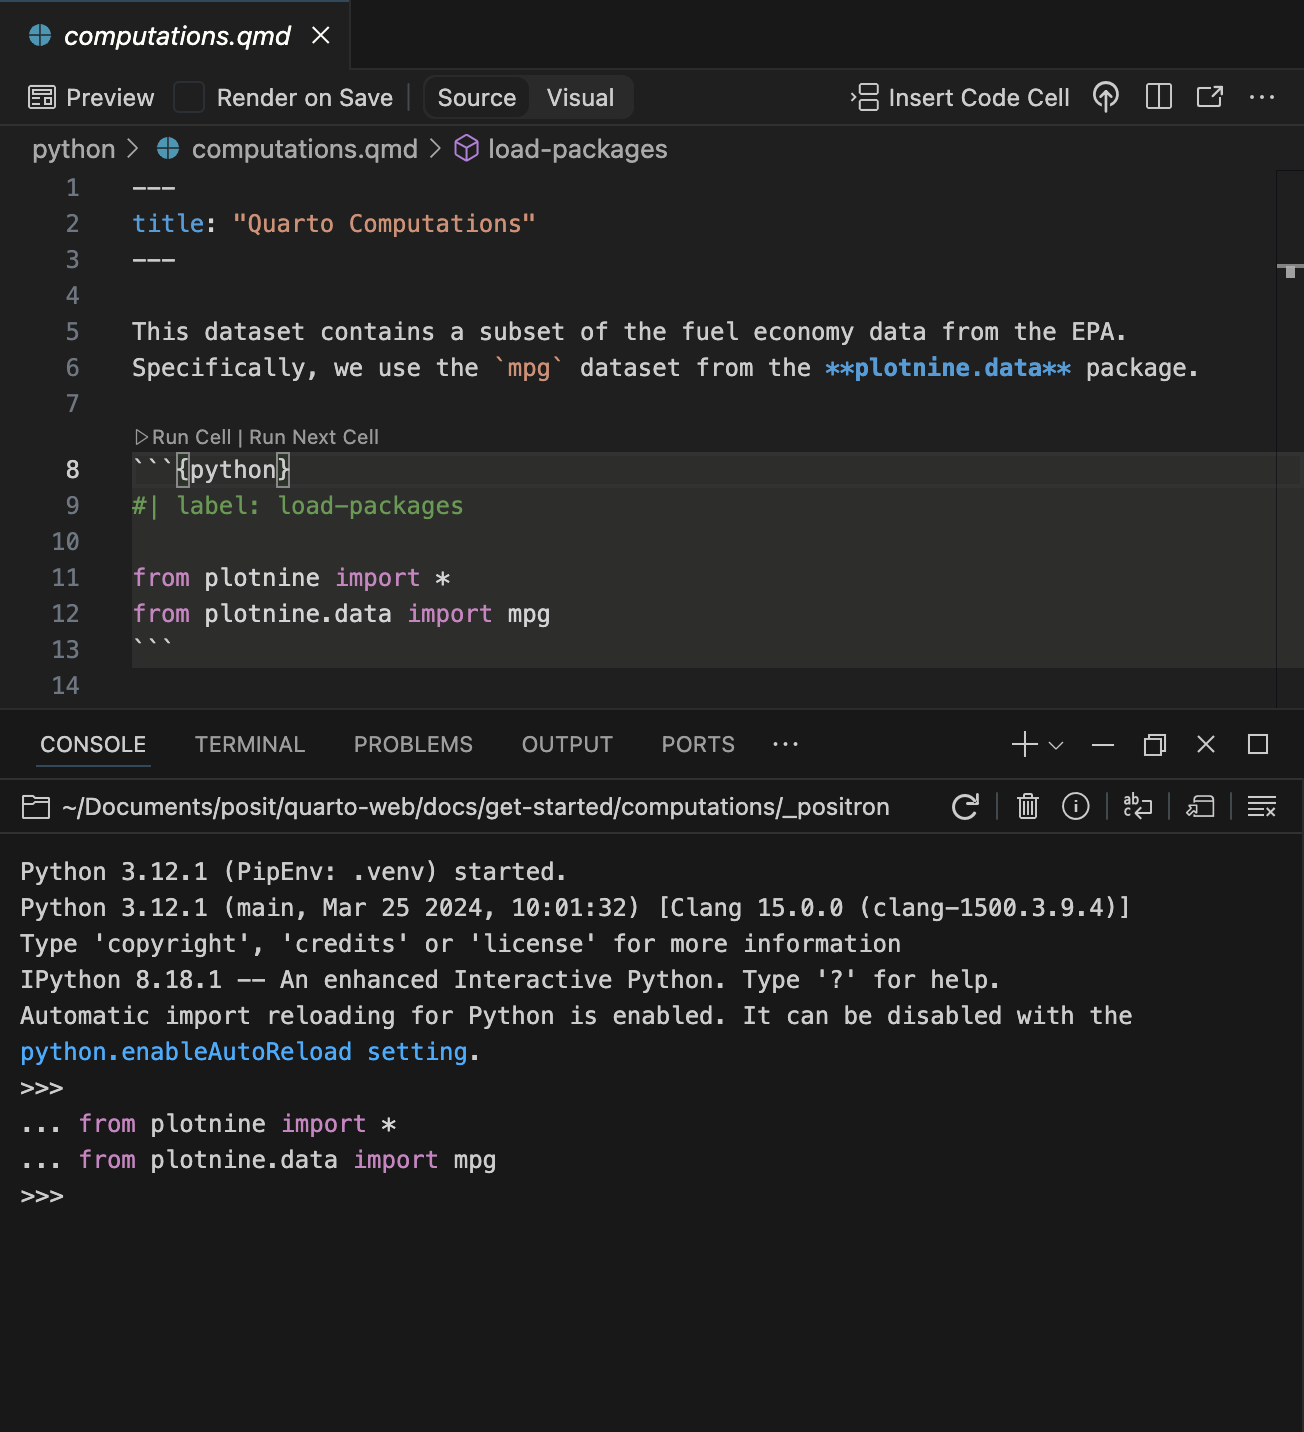
Task: Click the open in editor console icon
Action: (1200, 806)
